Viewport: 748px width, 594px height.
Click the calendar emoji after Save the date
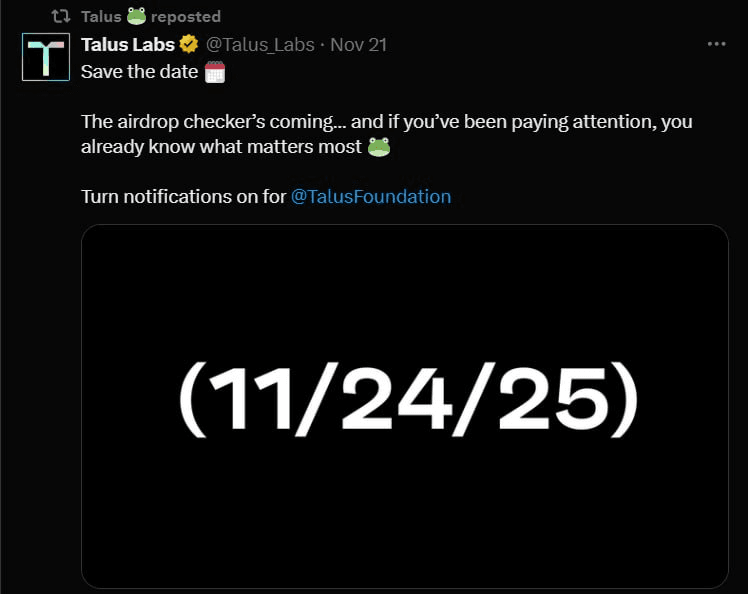[215, 71]
